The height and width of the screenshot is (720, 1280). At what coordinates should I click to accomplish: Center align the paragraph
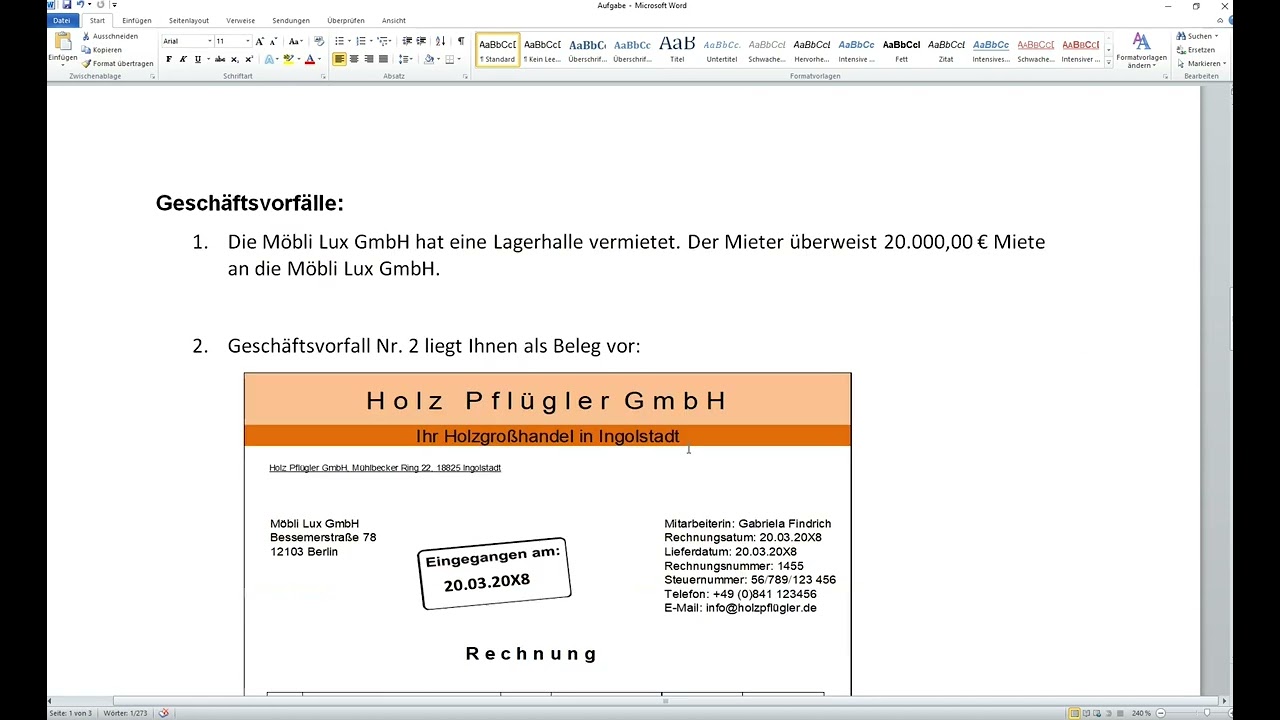(354, 59)
